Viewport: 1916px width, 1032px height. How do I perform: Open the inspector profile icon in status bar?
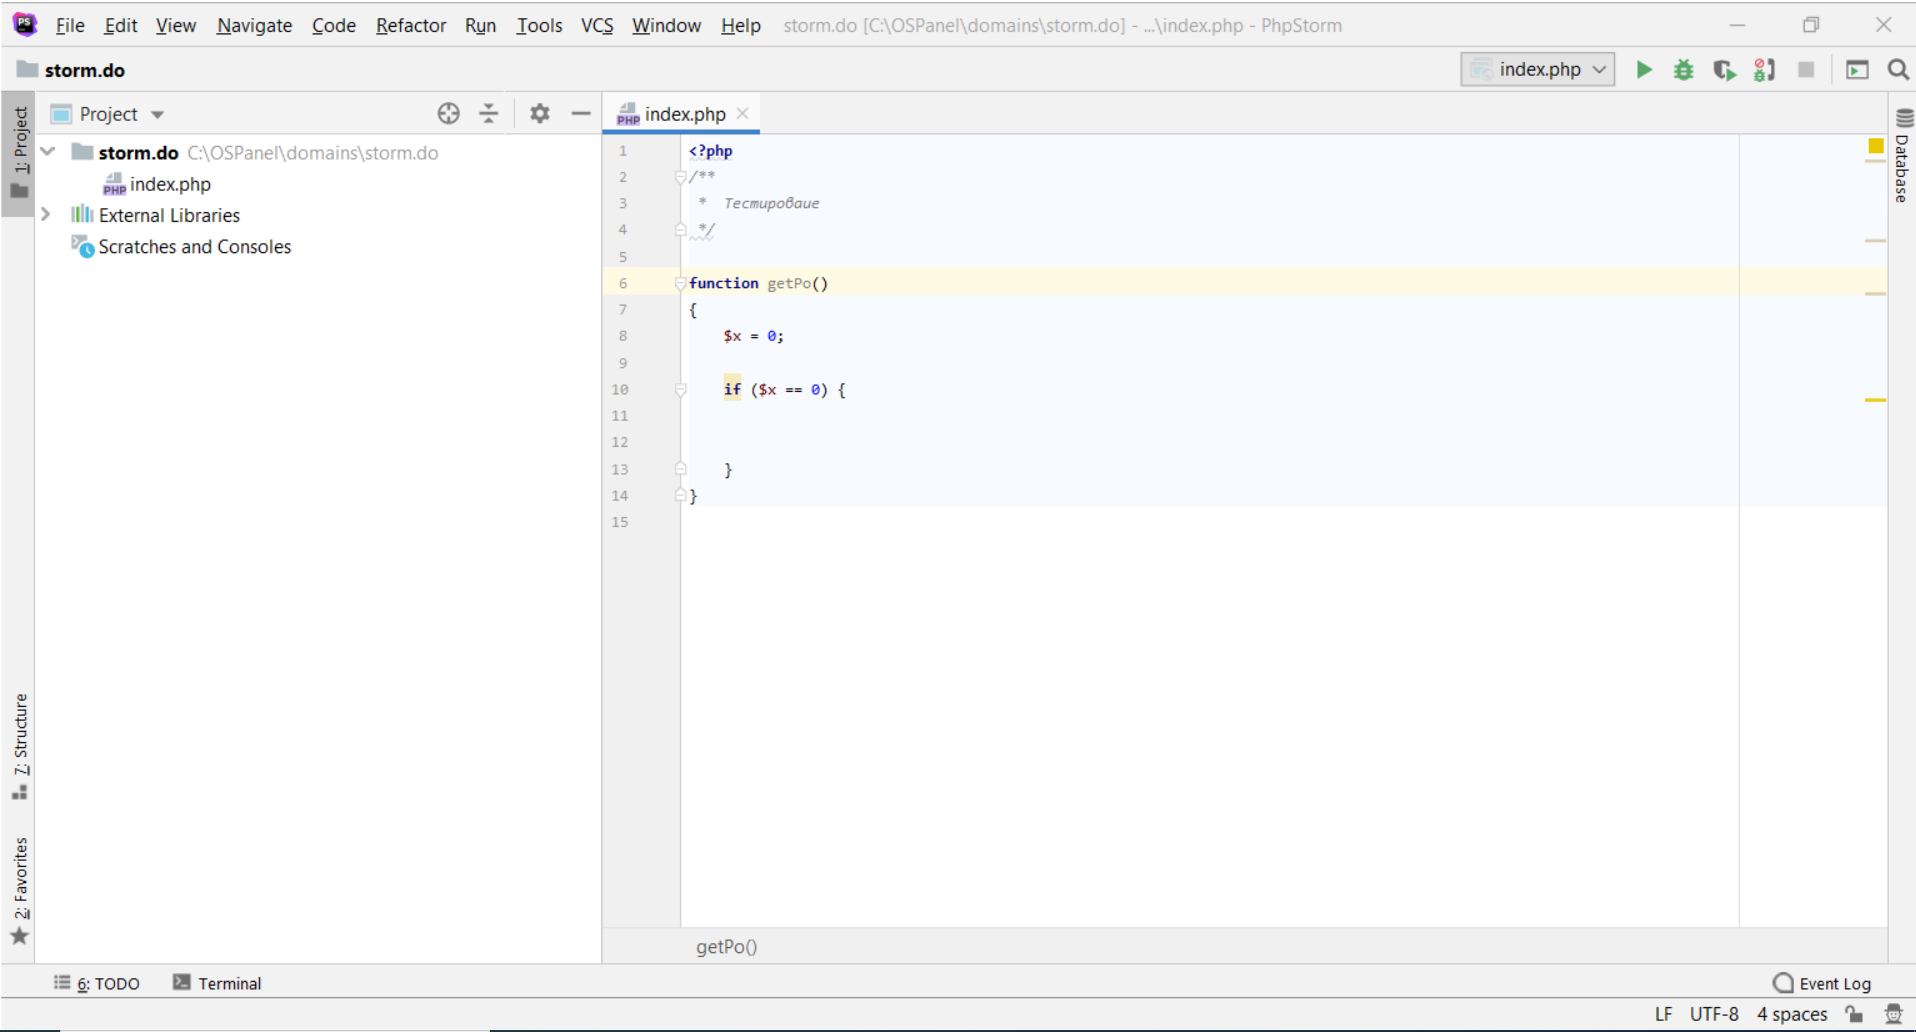tap(1893, 1014)
